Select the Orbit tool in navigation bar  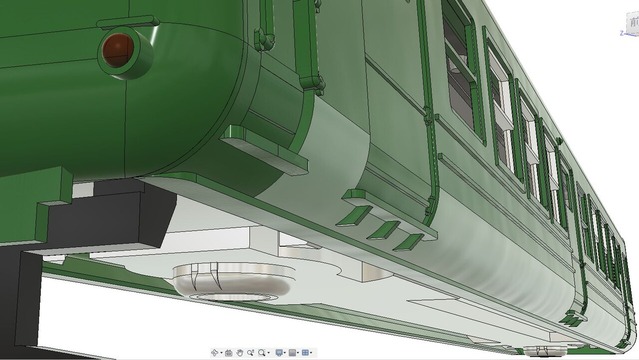coord(215,353)
